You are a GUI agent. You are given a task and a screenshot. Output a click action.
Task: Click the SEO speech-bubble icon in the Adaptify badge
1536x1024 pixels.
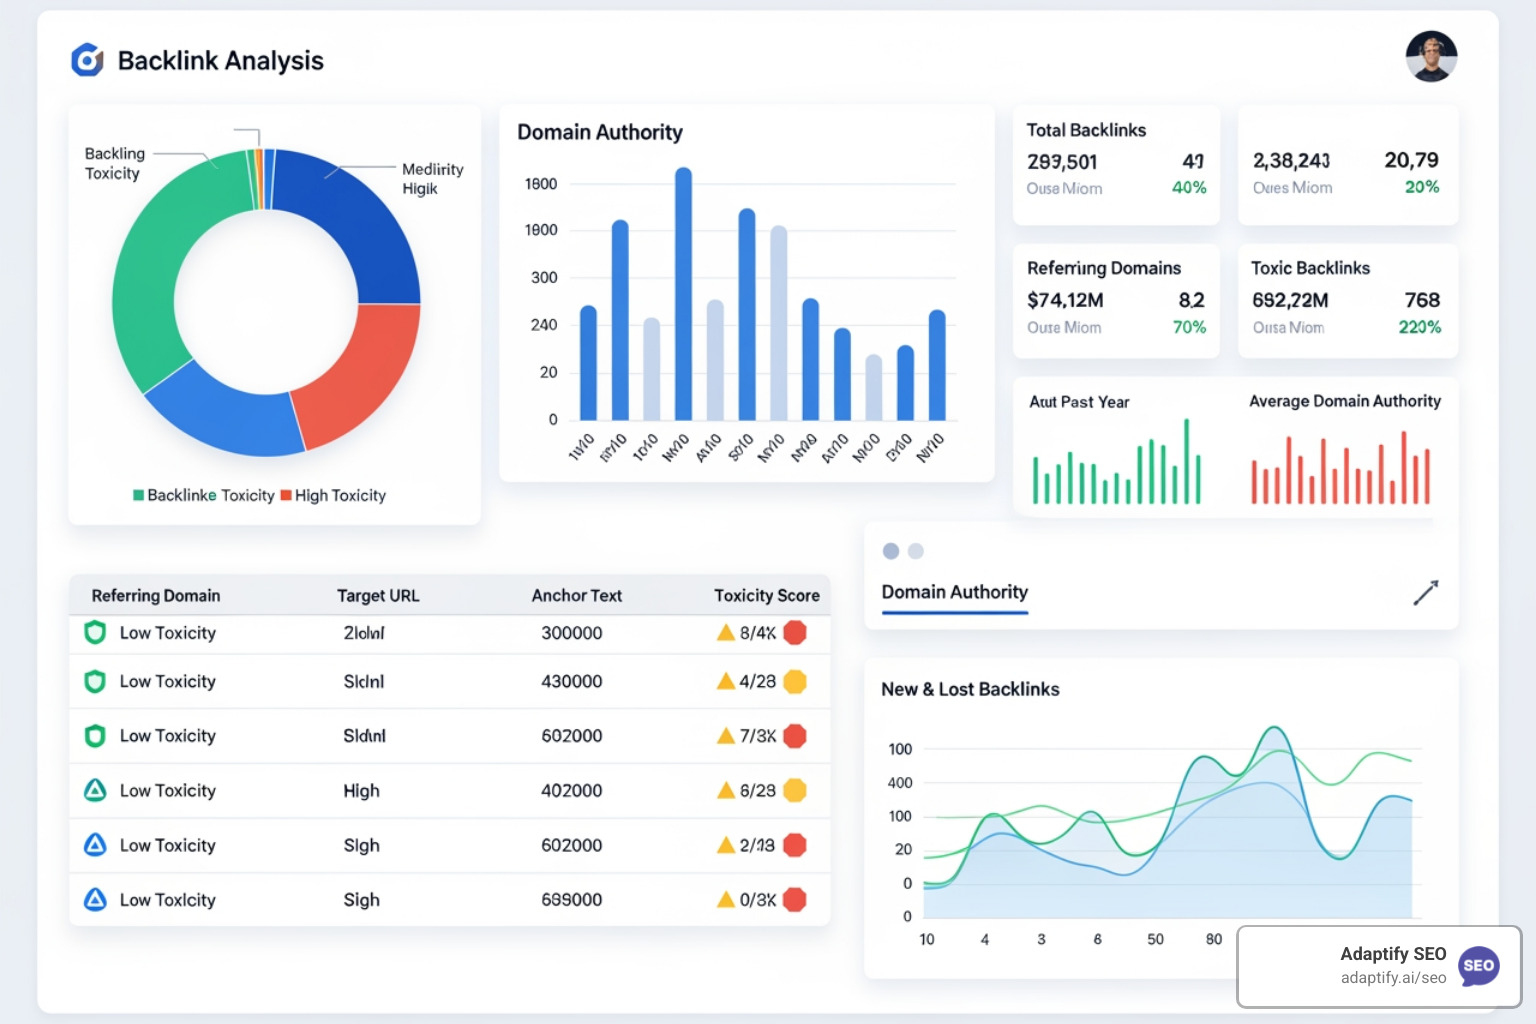coord(1478,966)
